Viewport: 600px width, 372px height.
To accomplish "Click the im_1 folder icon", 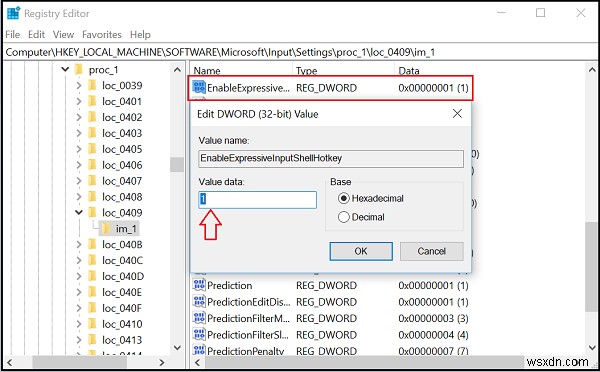I will 106,228.
